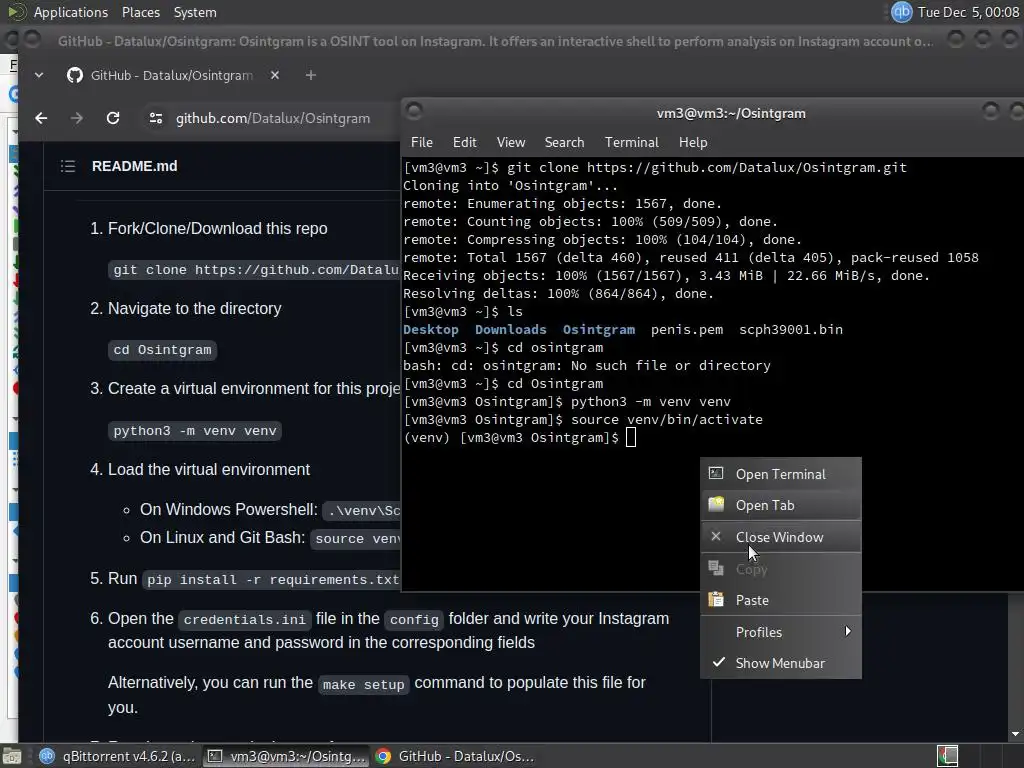
Task: Open a new browser tab
Action: pos(311,76)
